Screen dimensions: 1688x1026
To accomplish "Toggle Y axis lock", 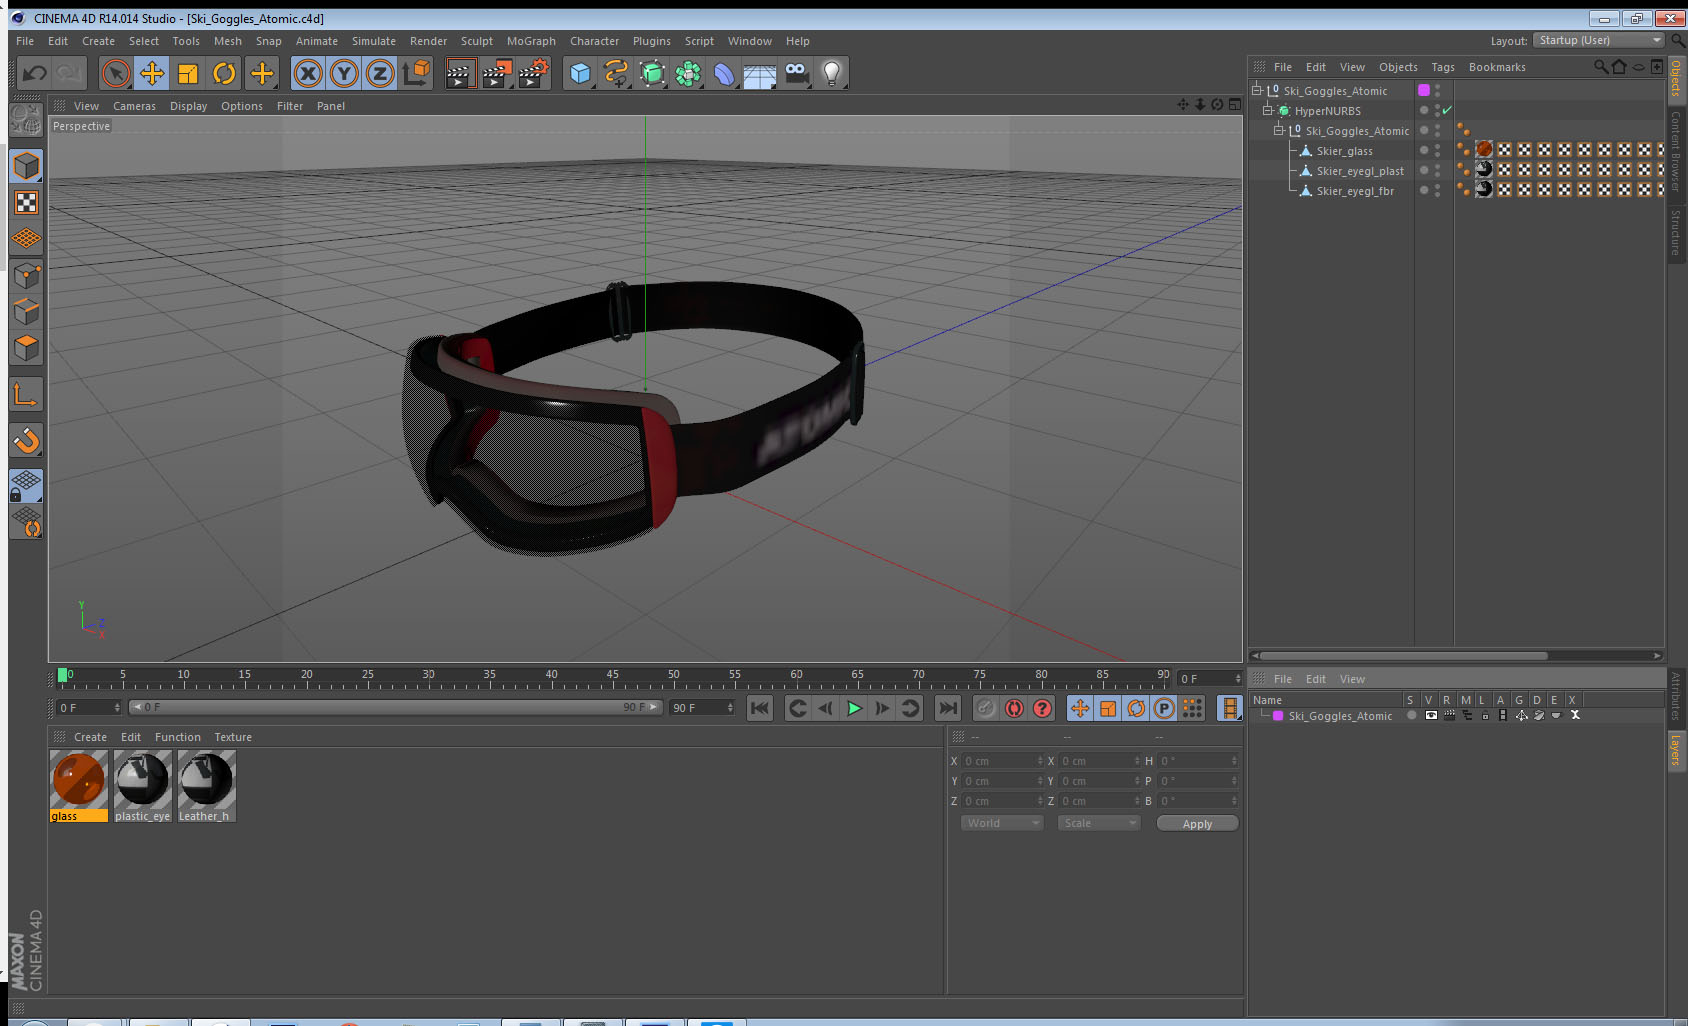I will (x=344, y=73).
